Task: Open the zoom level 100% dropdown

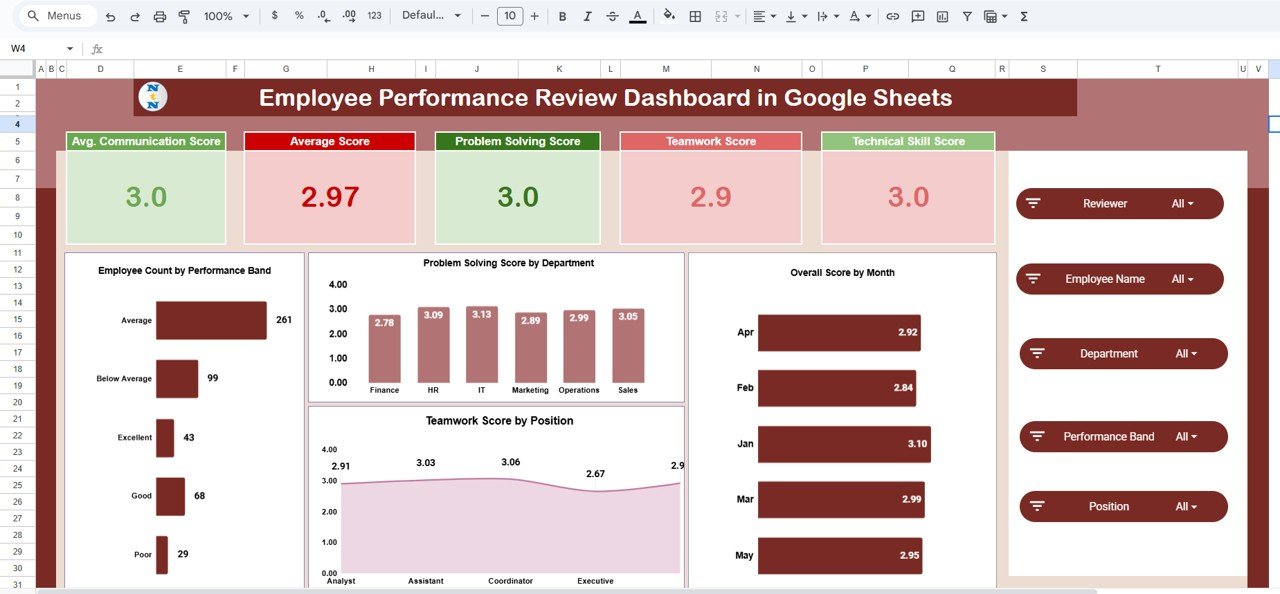Action: point(220,16)
